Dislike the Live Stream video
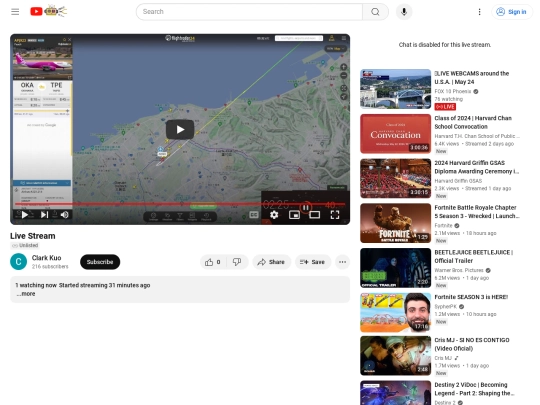Image resolution: width=540 pixels, height=405 pixels. (x=237, y=262)
